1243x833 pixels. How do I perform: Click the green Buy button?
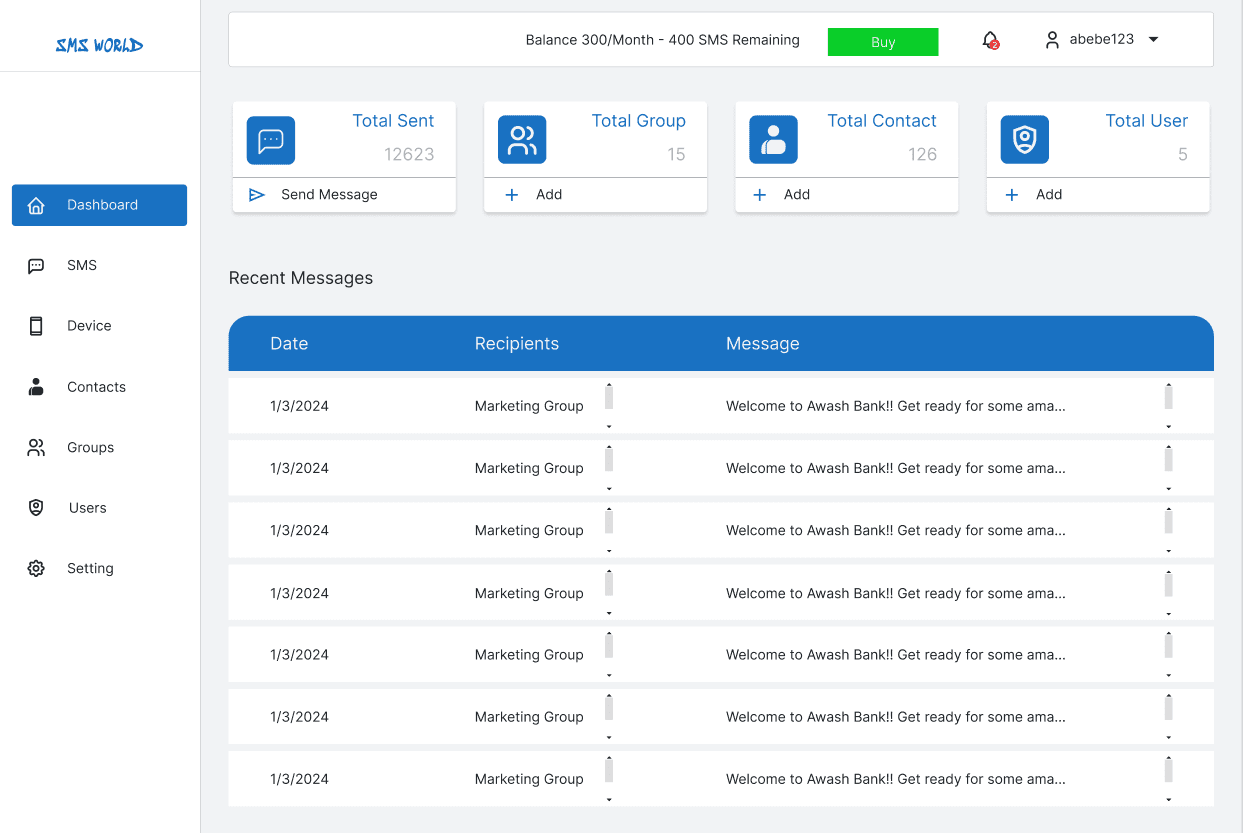click(x=883, y=42)
